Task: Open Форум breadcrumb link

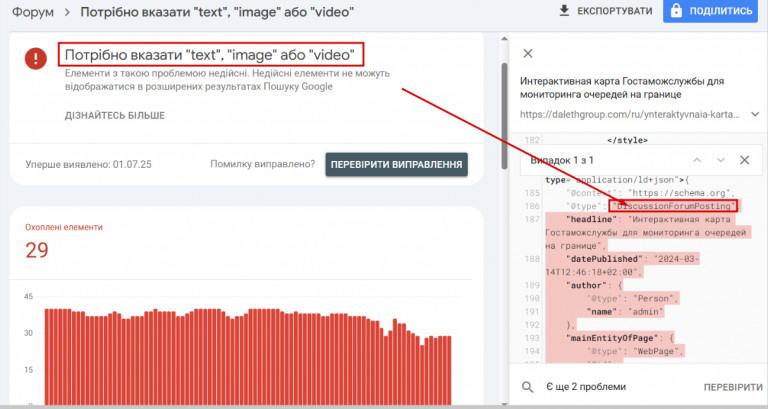Action: pyautogui.click(x=33, y=12)
